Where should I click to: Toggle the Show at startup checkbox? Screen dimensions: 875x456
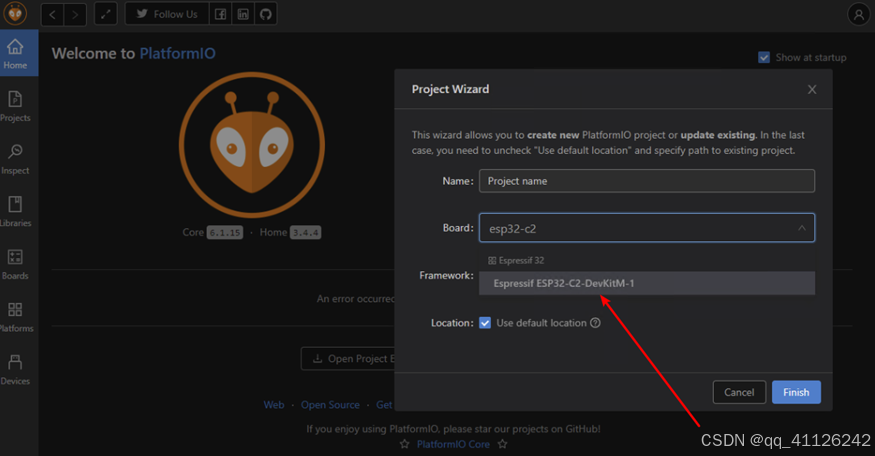pyautogui.click(x=764, y=57)
